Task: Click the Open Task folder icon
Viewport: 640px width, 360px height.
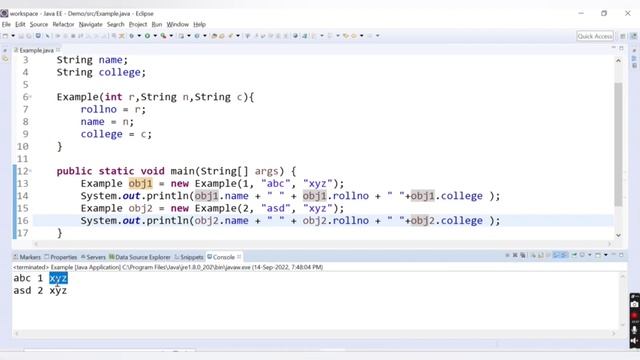Action: pyautogui.click(x=222, y=36)
